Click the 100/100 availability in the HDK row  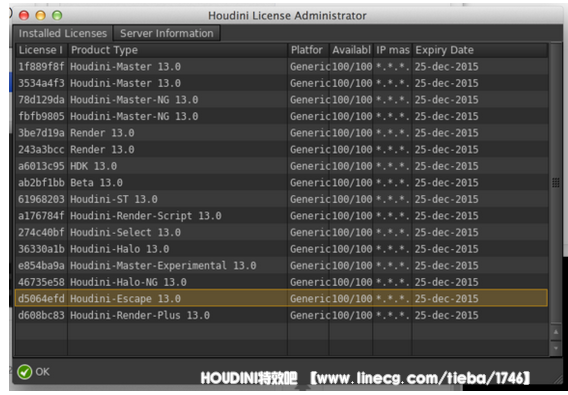pyautogui.click(x=352, y=166)
